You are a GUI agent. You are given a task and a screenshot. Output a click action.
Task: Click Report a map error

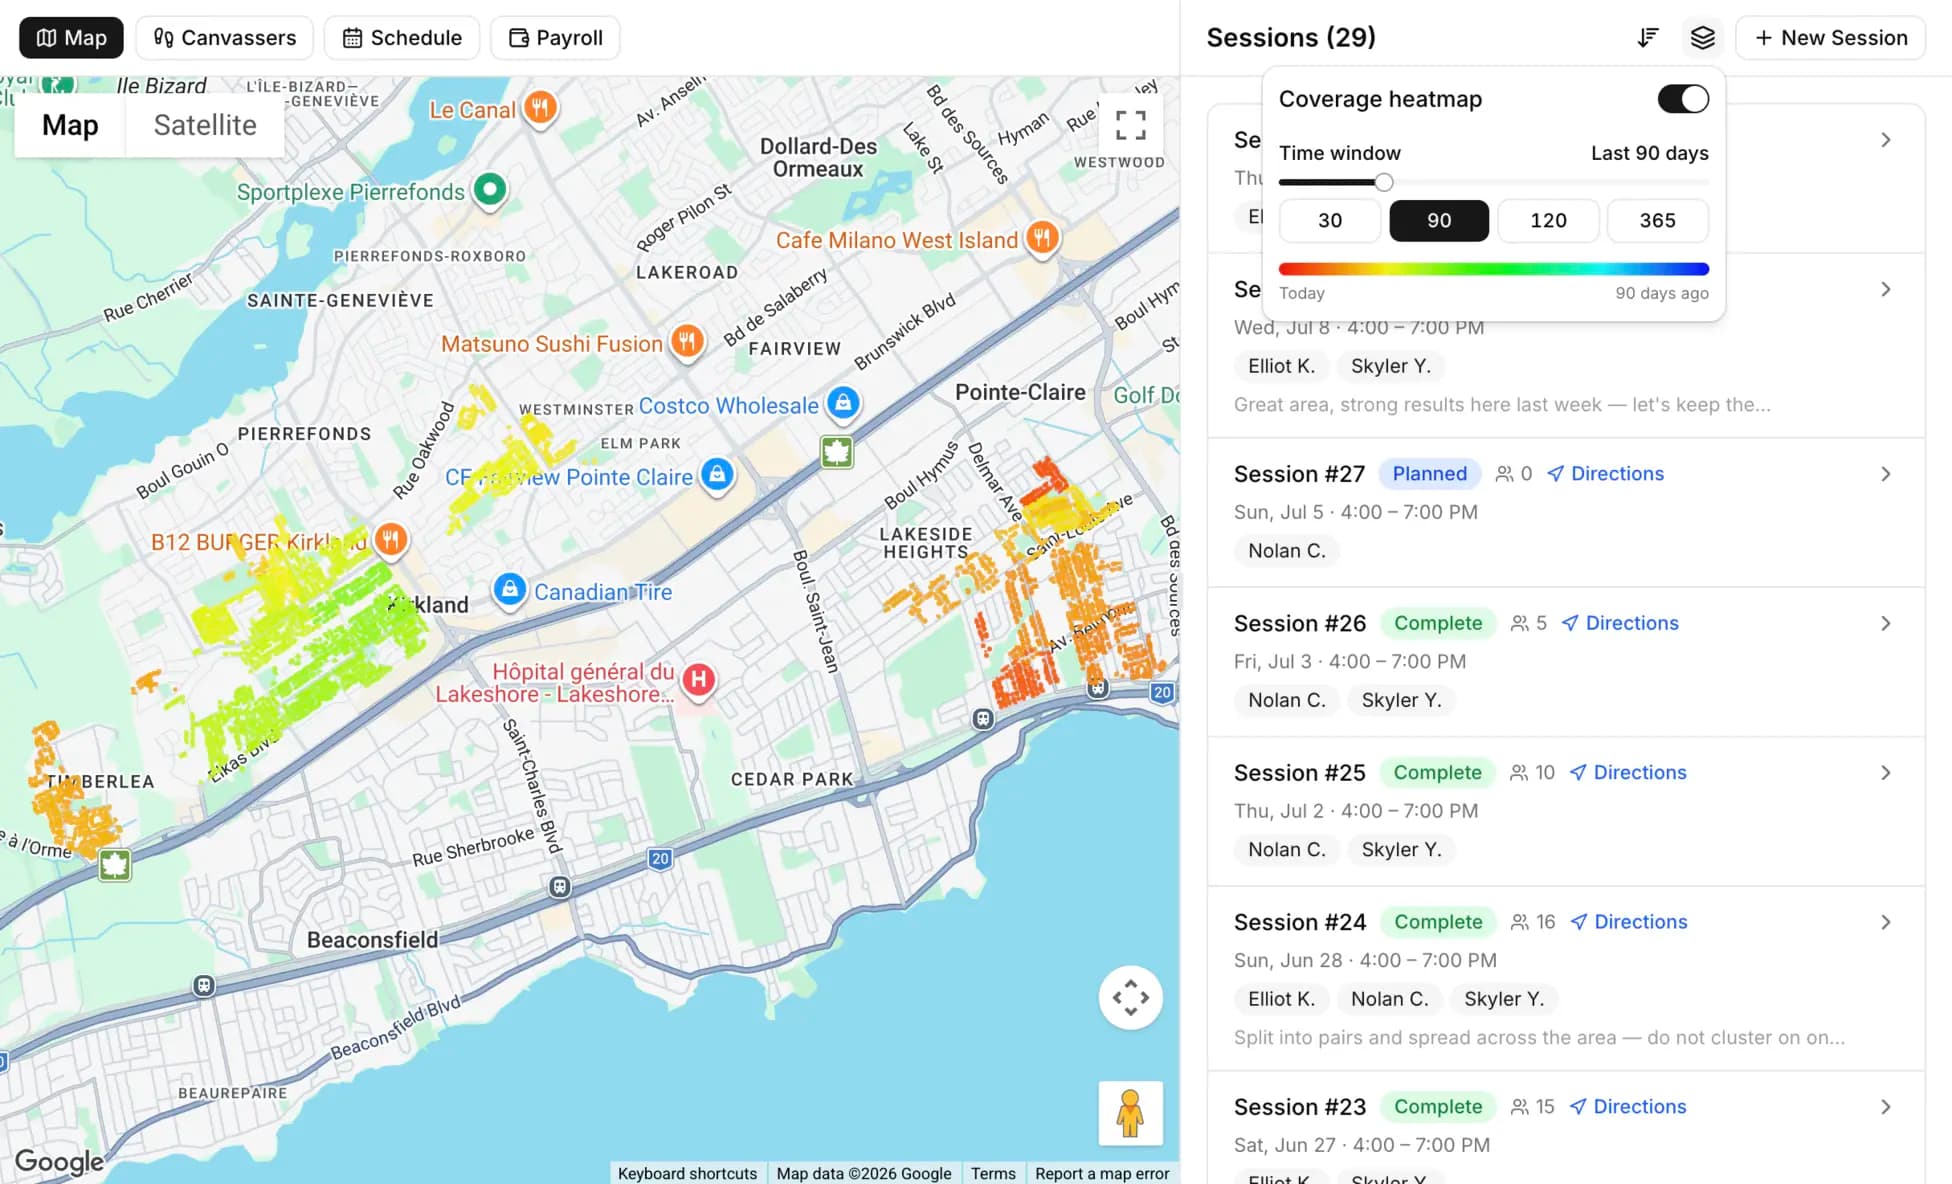click(x=1102, y=1173)
